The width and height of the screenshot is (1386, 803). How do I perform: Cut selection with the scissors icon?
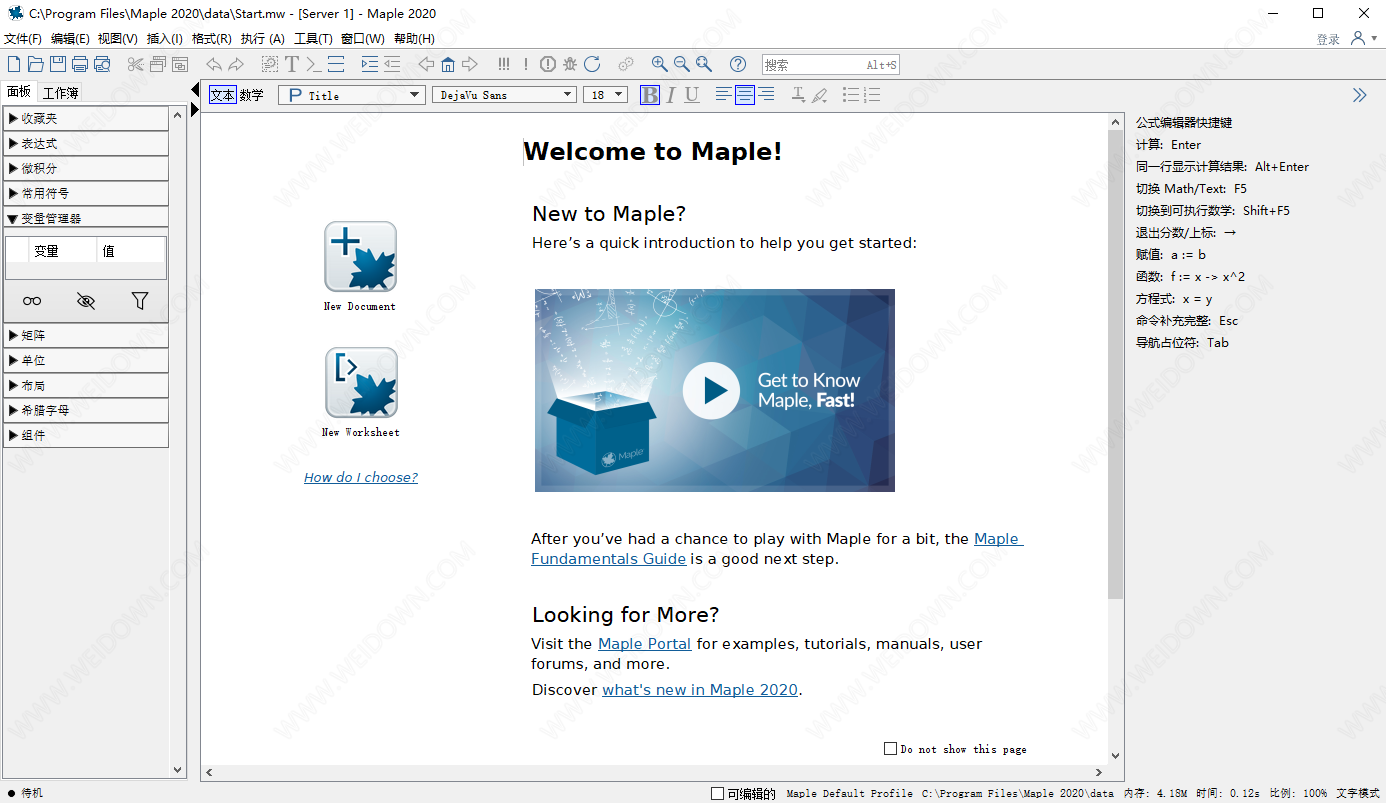coord(136,64)
